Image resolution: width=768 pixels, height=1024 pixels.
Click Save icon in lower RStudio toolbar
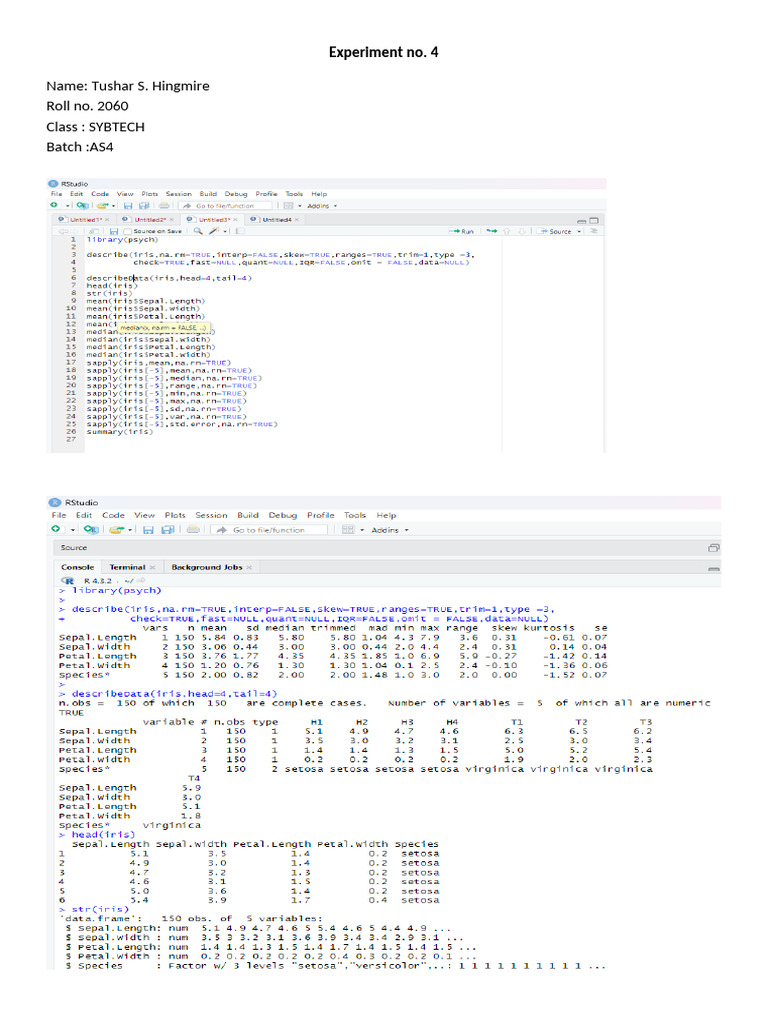point(148,530)
